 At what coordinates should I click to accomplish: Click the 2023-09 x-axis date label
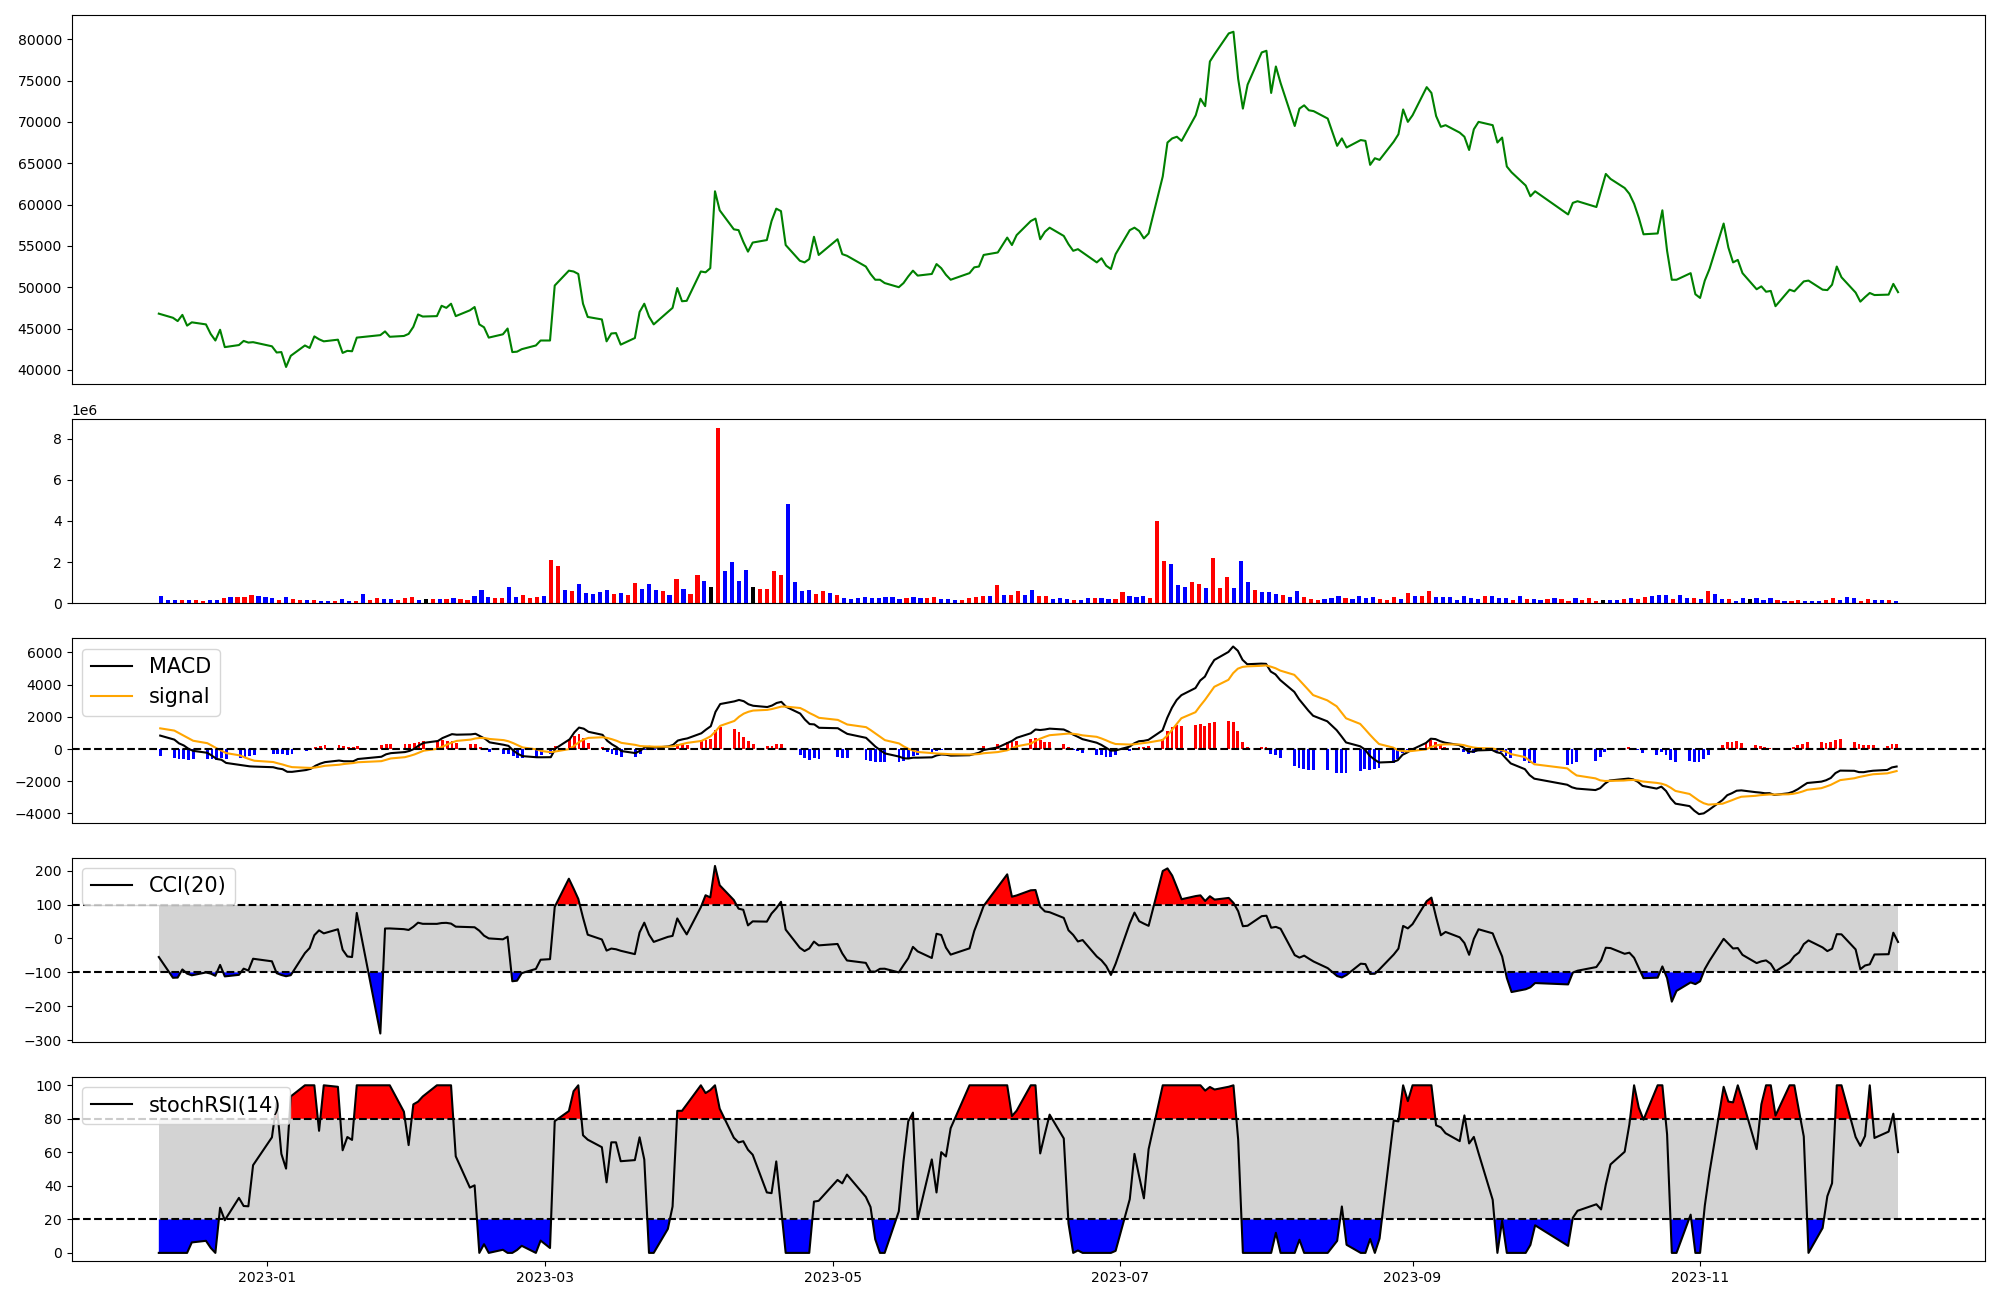[x=1413, y=1277]
